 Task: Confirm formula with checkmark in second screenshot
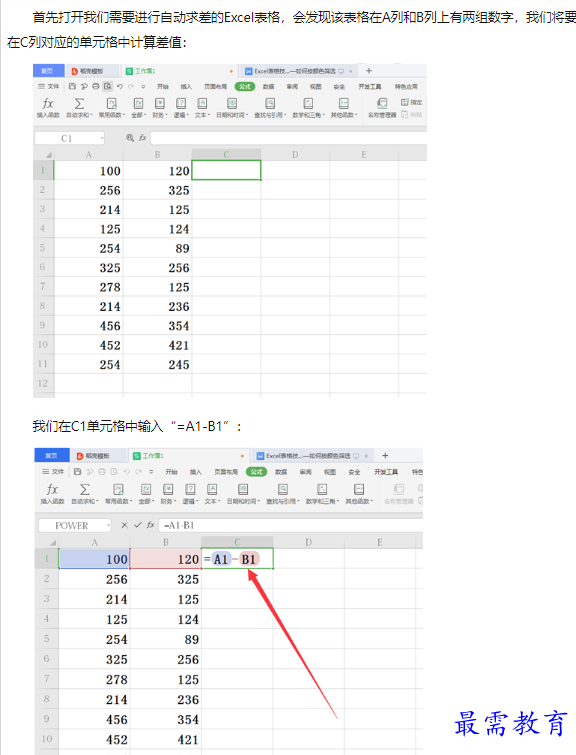[x=138, y=525]
